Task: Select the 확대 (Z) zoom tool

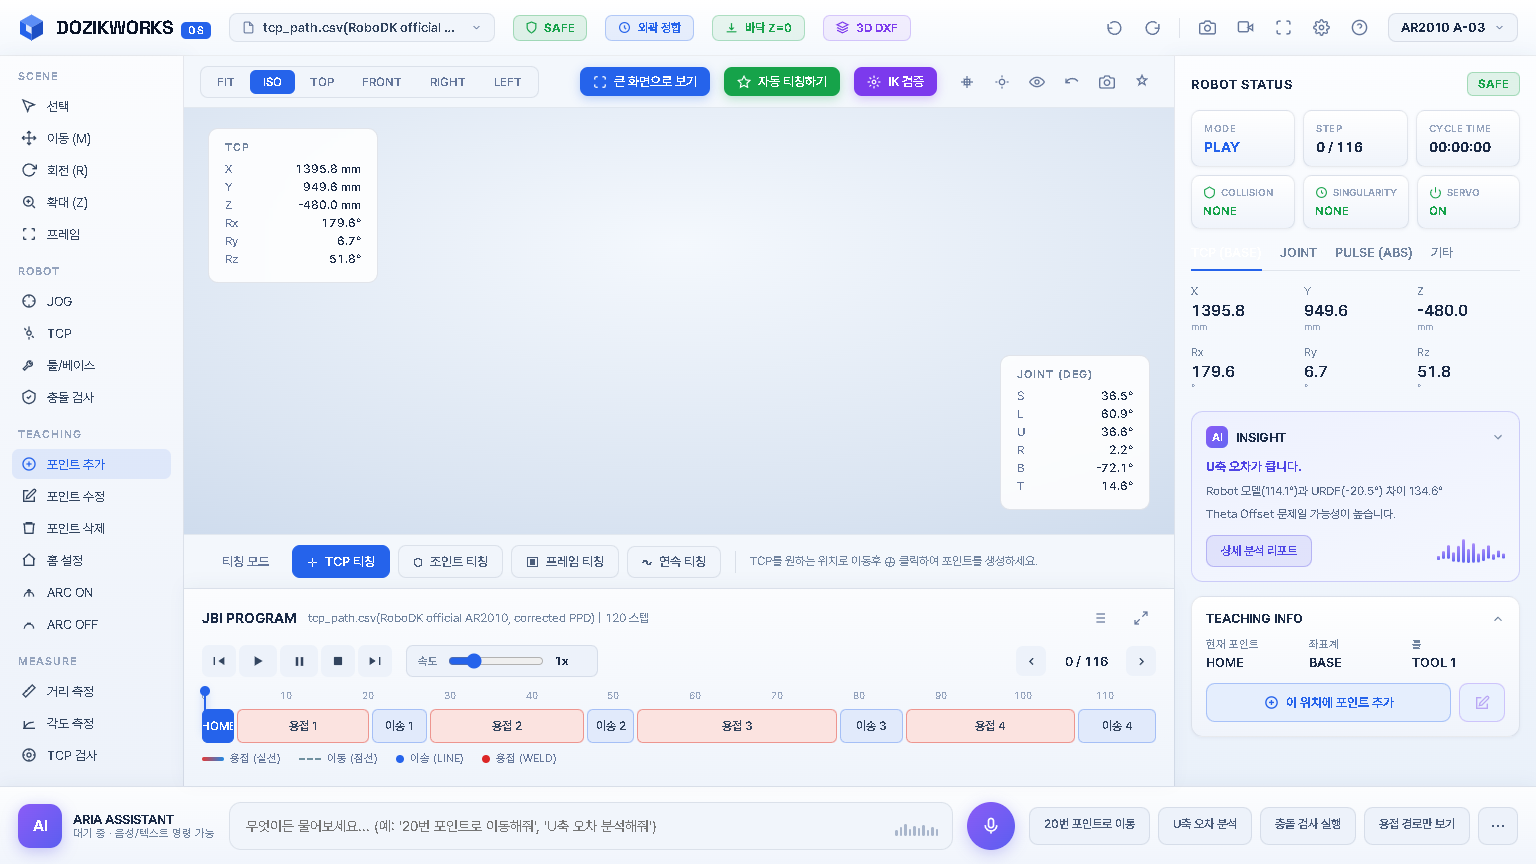Action: coord(91,202)
